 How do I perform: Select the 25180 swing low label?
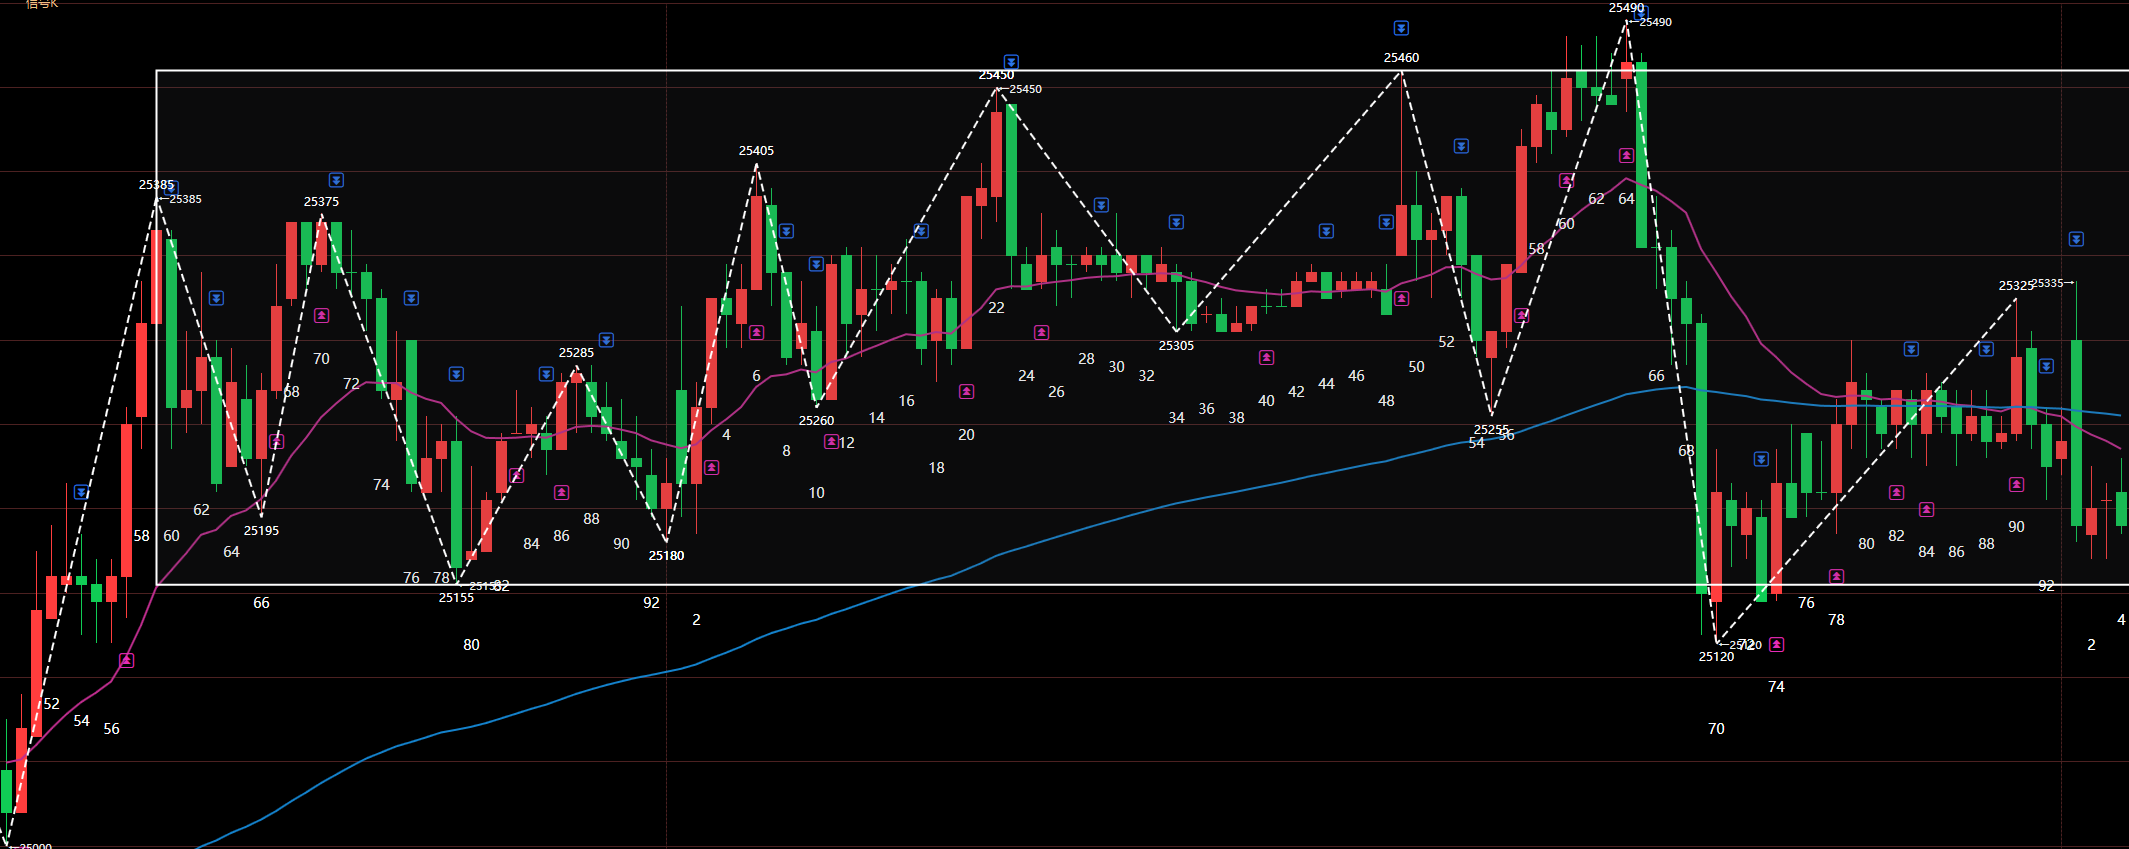pos(666,556)
